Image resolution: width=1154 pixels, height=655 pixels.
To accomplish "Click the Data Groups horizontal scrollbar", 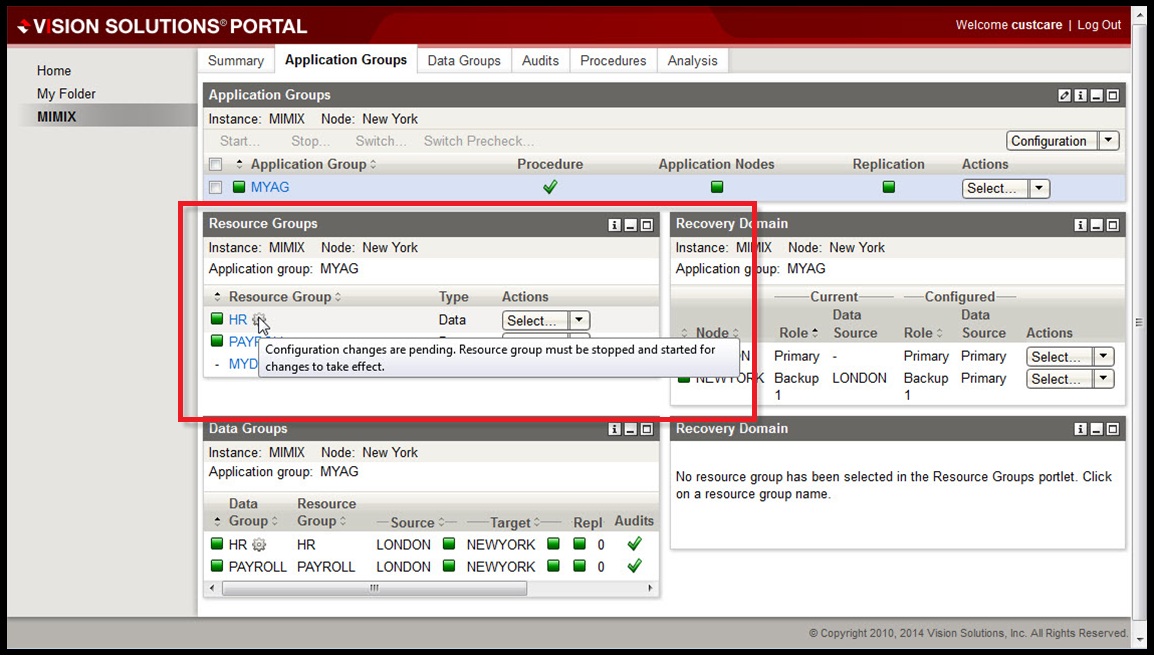I will [x=374, y=589].
